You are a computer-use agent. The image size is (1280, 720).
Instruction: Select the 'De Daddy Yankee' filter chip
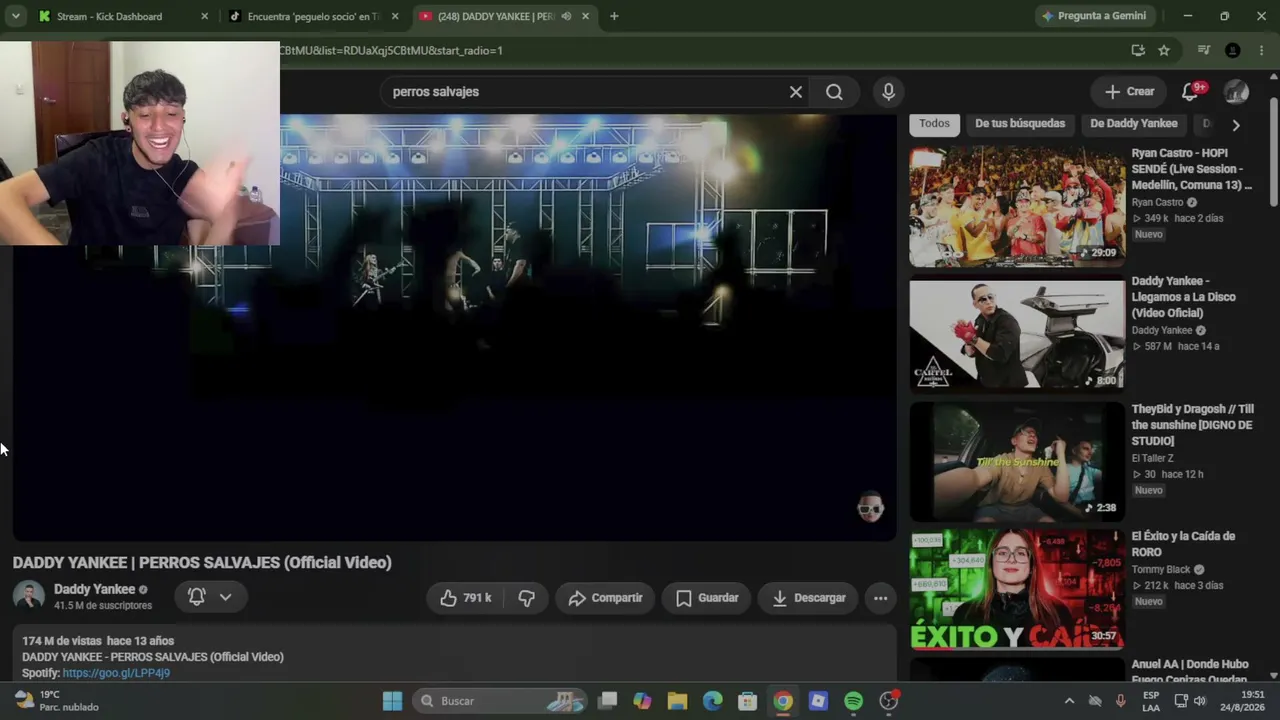[x=1134, y=124]
